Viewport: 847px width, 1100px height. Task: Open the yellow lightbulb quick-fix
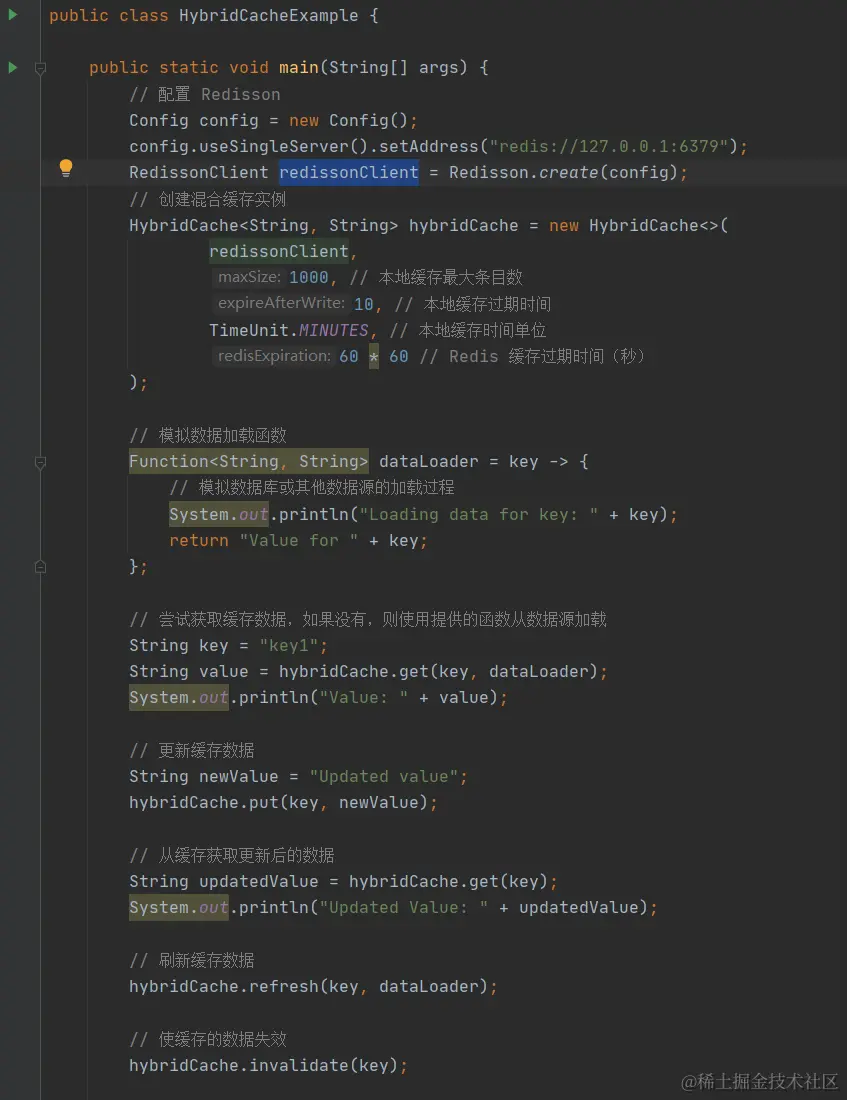pos(66,168)
